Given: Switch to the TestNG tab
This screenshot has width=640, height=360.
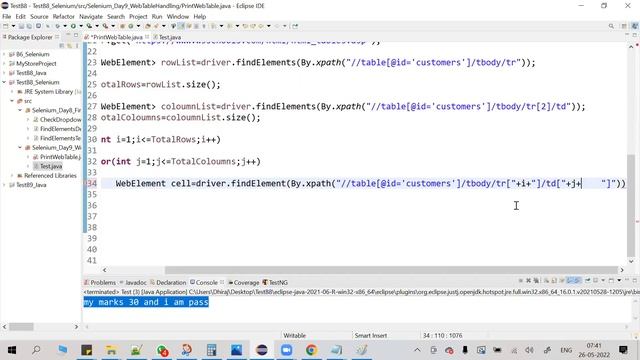Looking at the screenshot, I should [x=275, y=282].
